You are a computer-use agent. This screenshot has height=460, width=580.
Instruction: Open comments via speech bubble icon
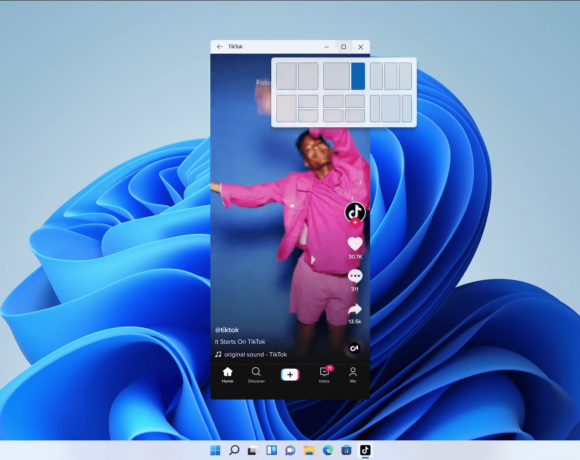tap(355, 276)
